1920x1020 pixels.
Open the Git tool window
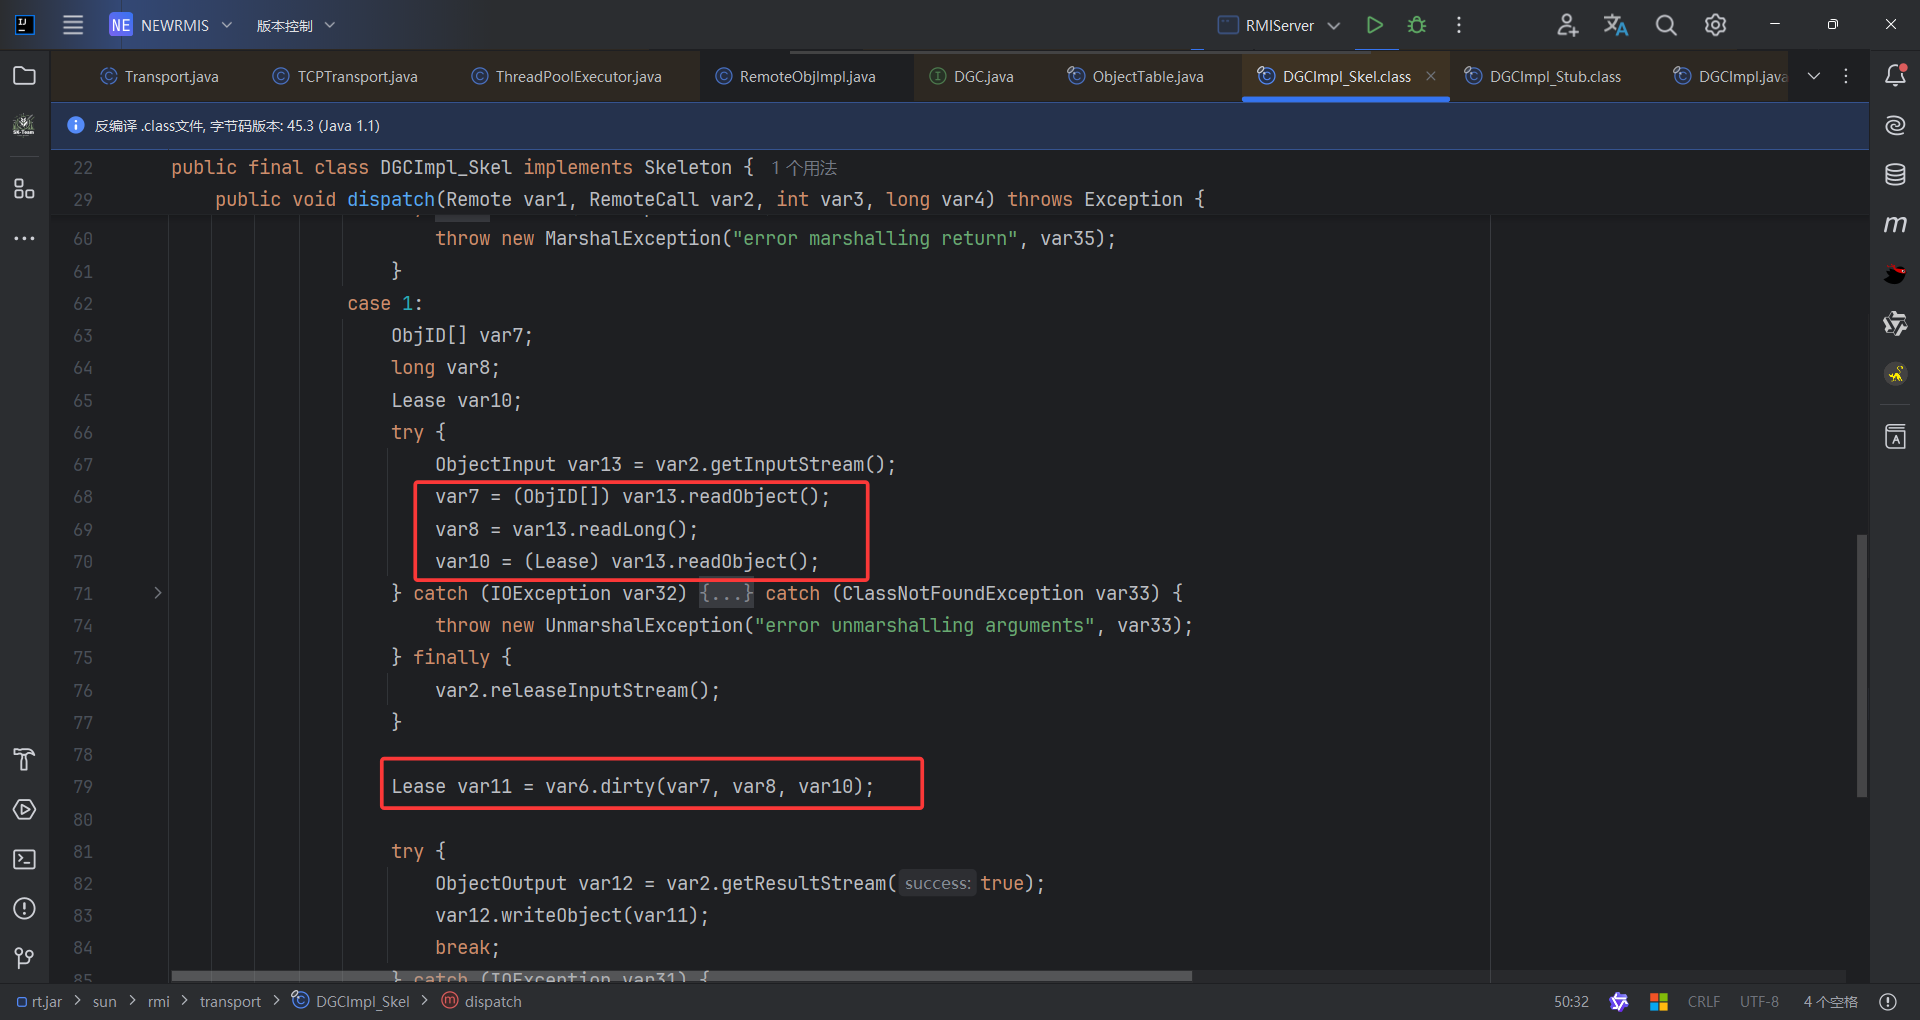pyautogui.click(x=25, y=959)
